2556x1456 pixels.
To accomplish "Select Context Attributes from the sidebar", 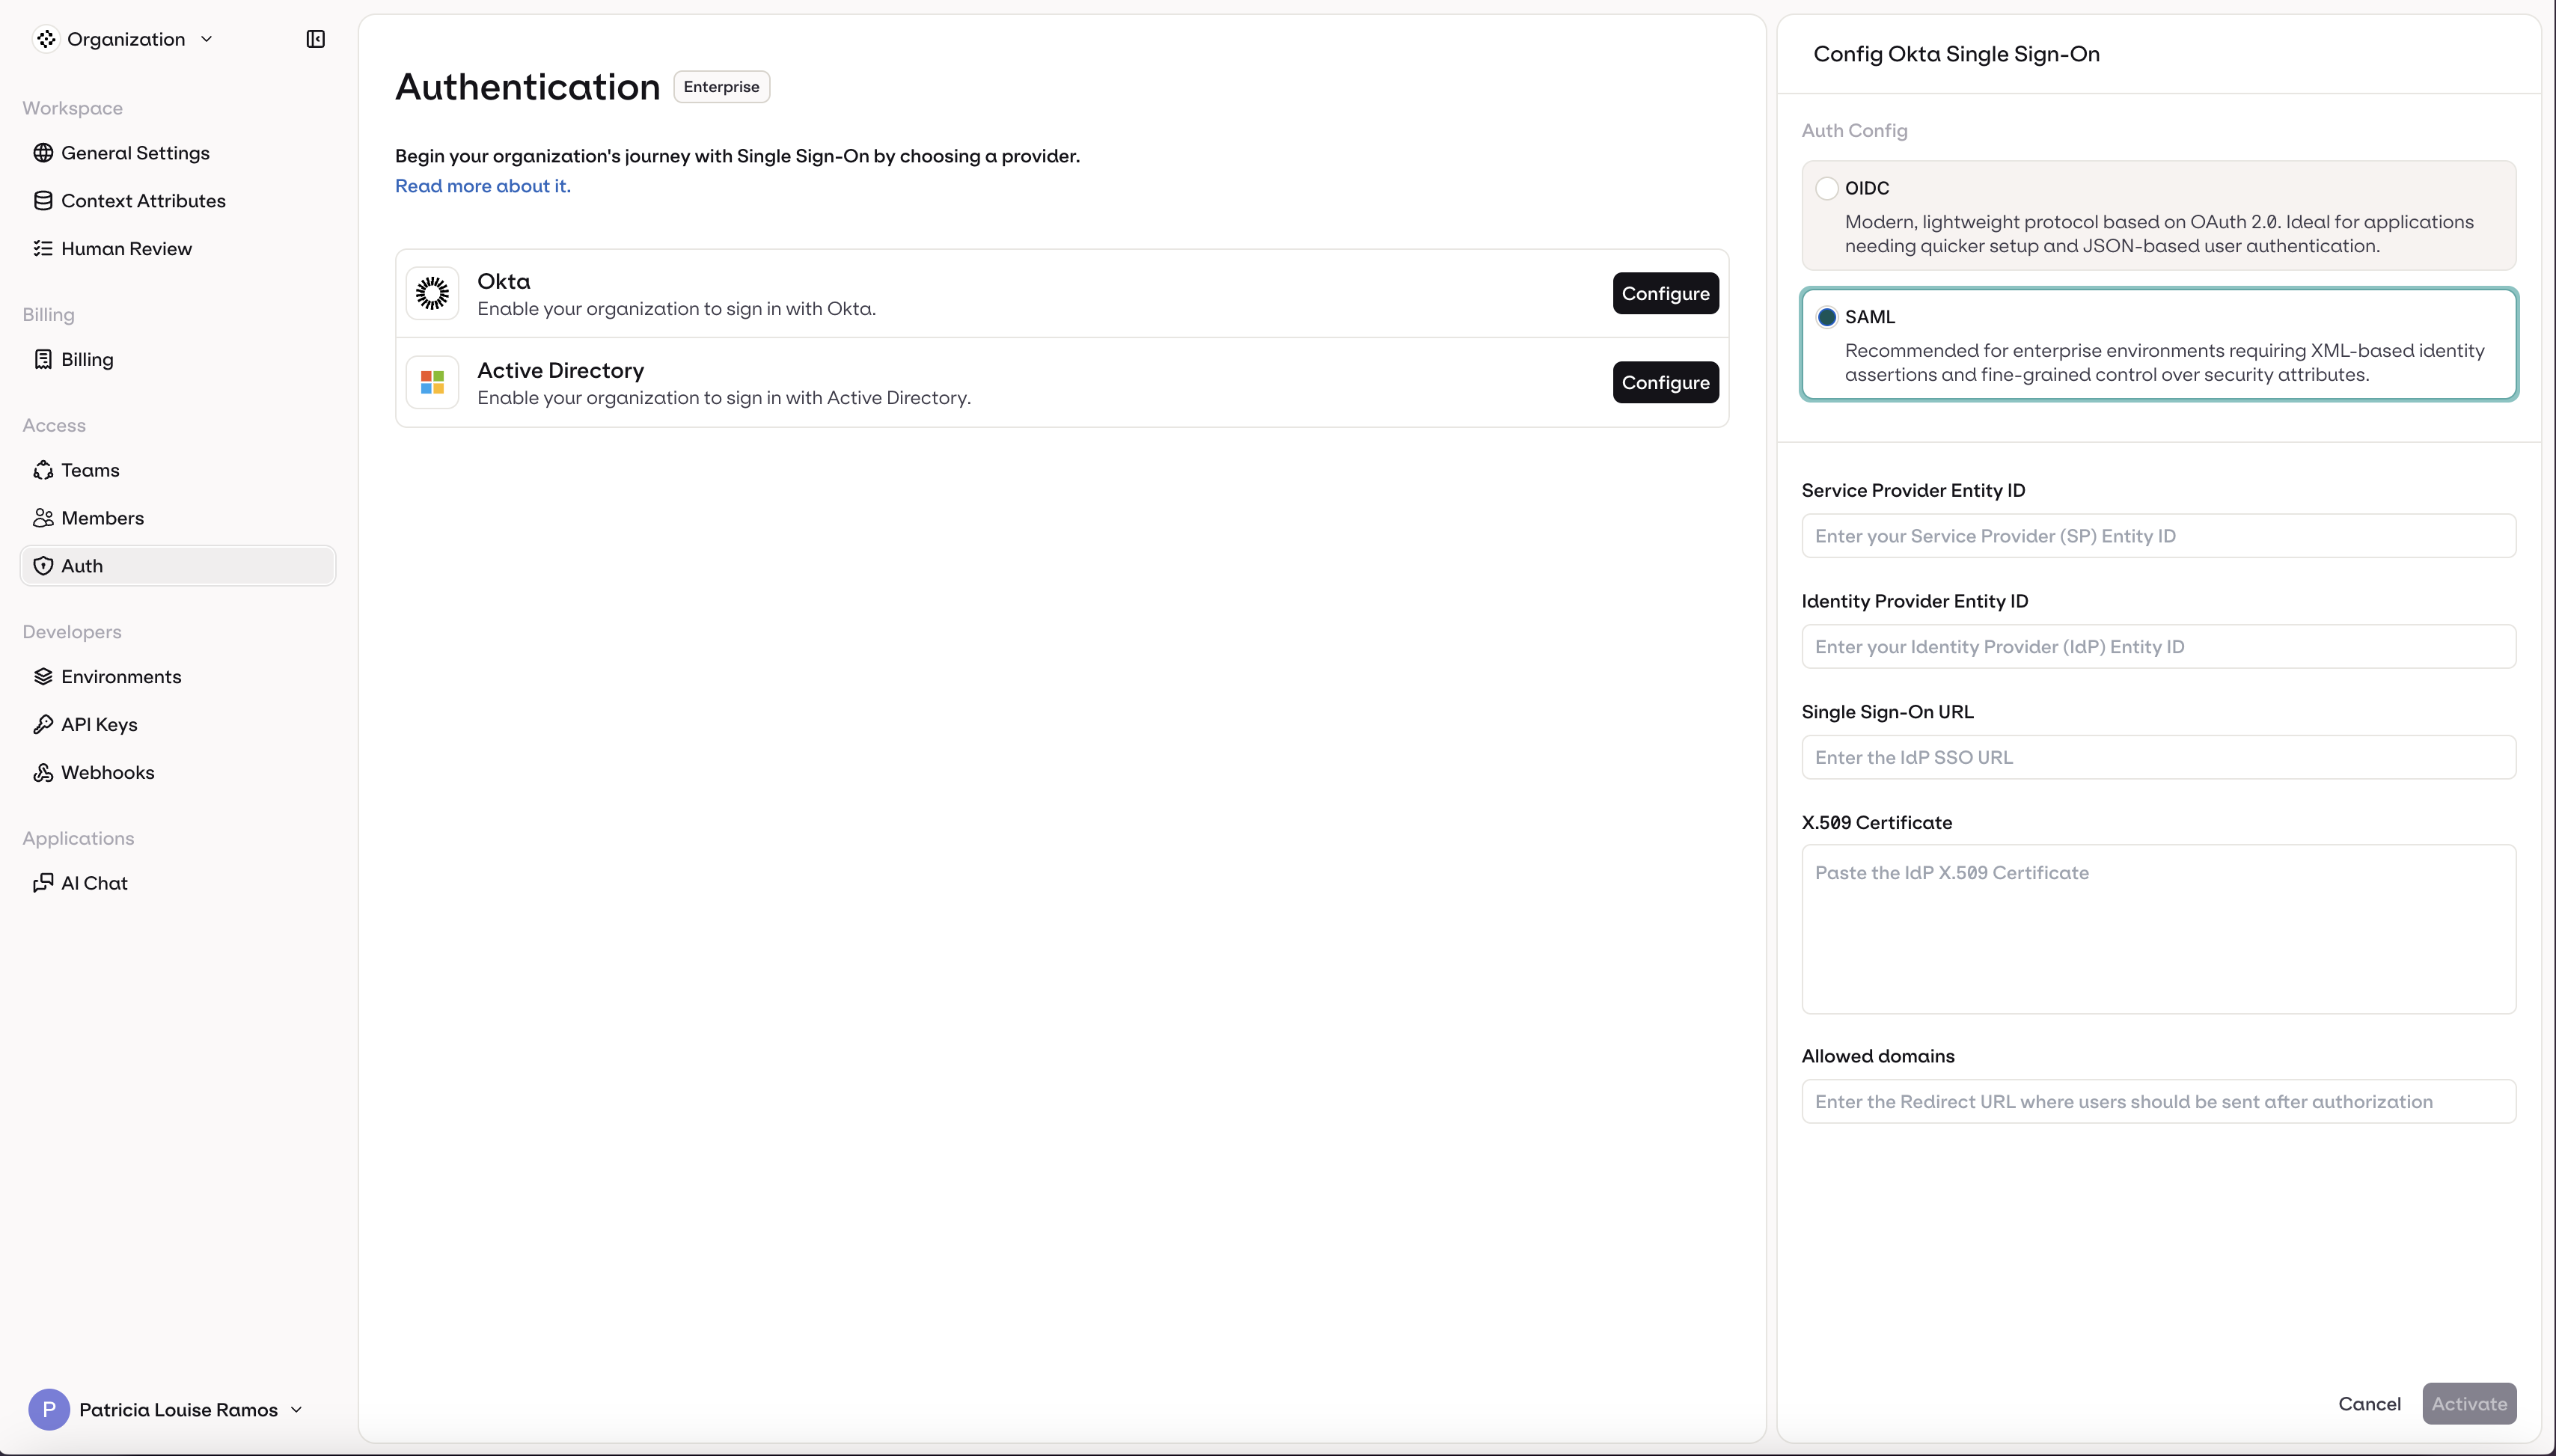I will coord(144,200).
